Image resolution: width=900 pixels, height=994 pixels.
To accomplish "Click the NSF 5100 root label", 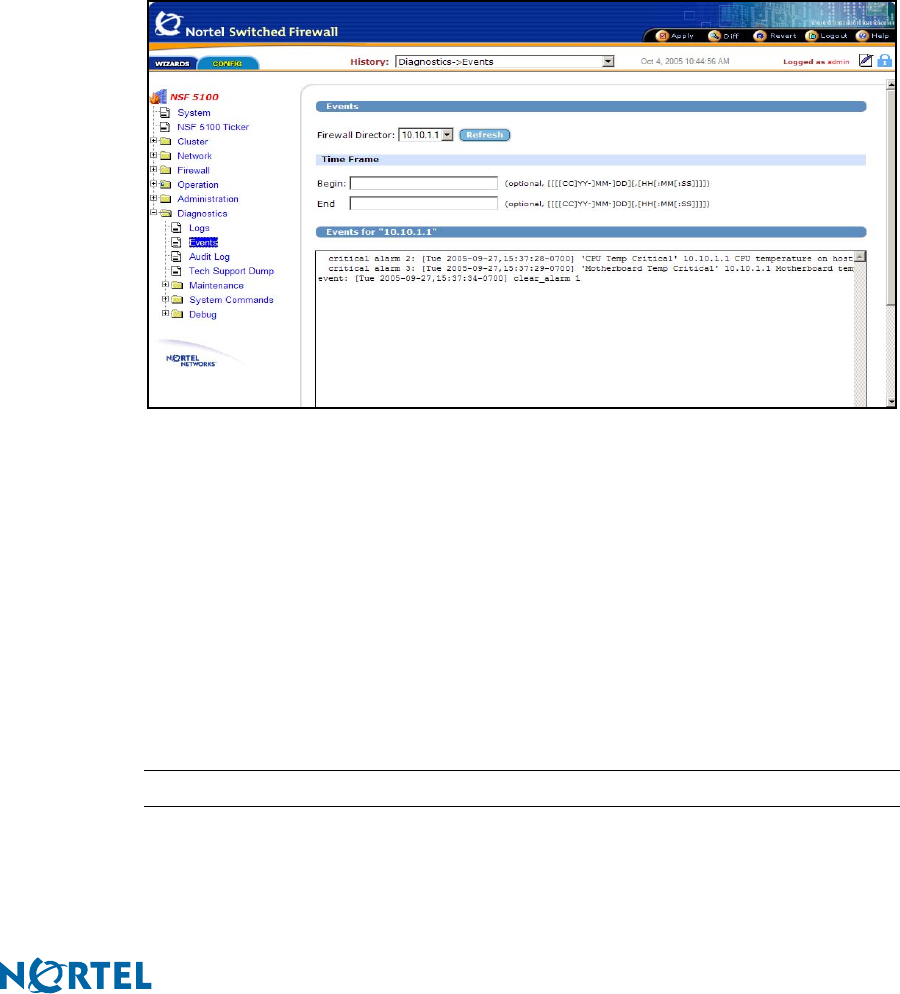I will (x=195, y=97).
